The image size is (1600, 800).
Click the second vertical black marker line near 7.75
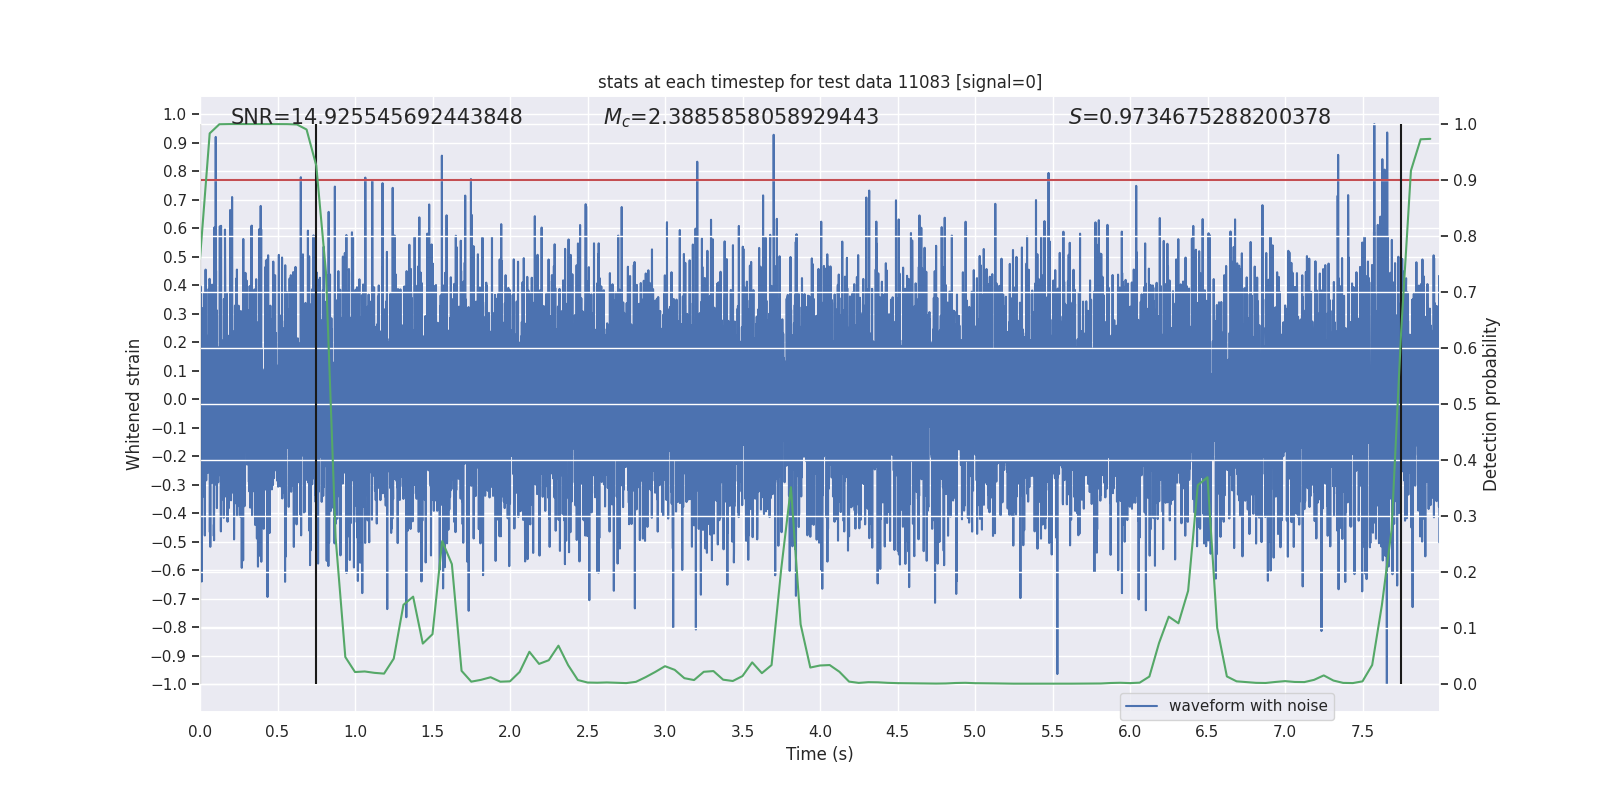pos(1401,404)
